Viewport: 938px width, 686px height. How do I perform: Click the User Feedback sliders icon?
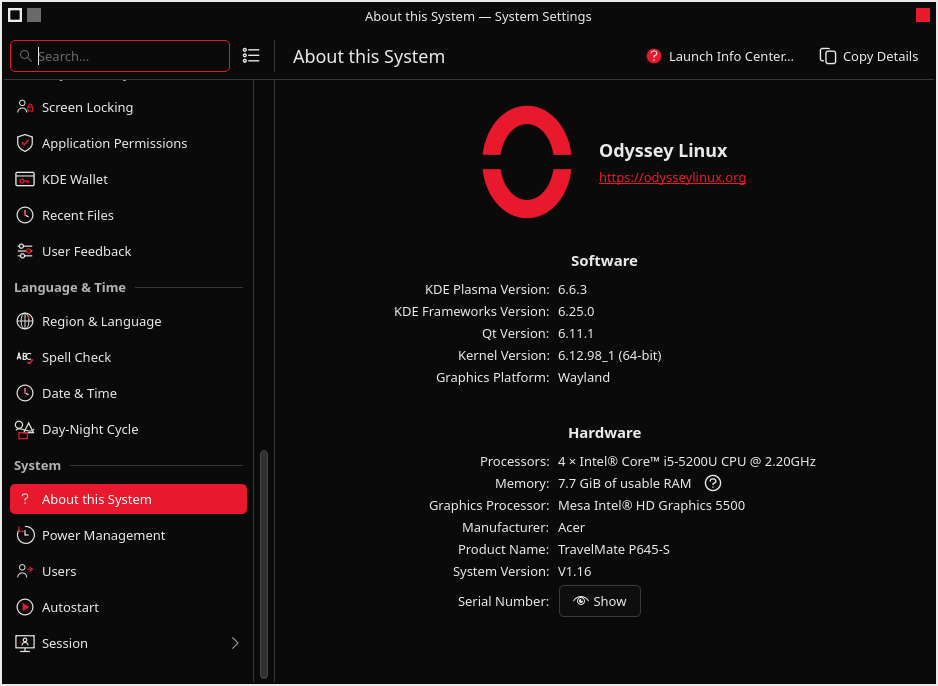(25, 251)
